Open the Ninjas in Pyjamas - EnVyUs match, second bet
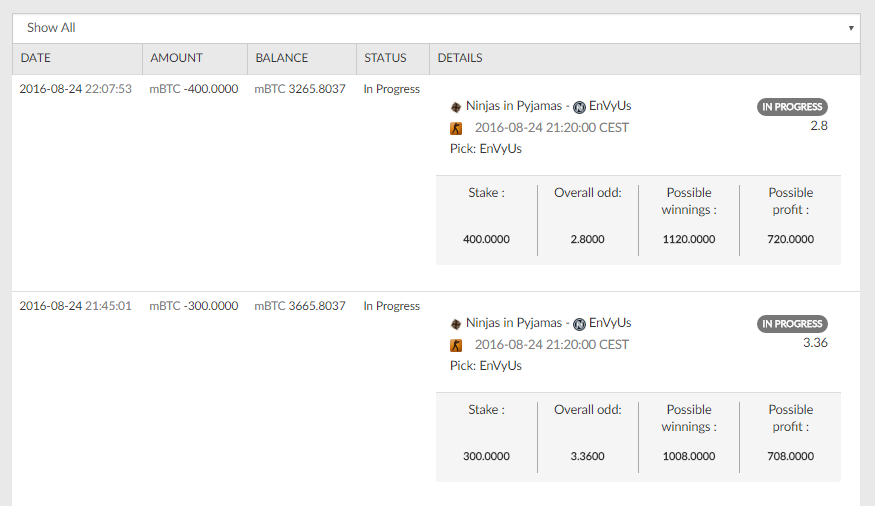Screen dimensions: 875x506 [x=549, y=323]
